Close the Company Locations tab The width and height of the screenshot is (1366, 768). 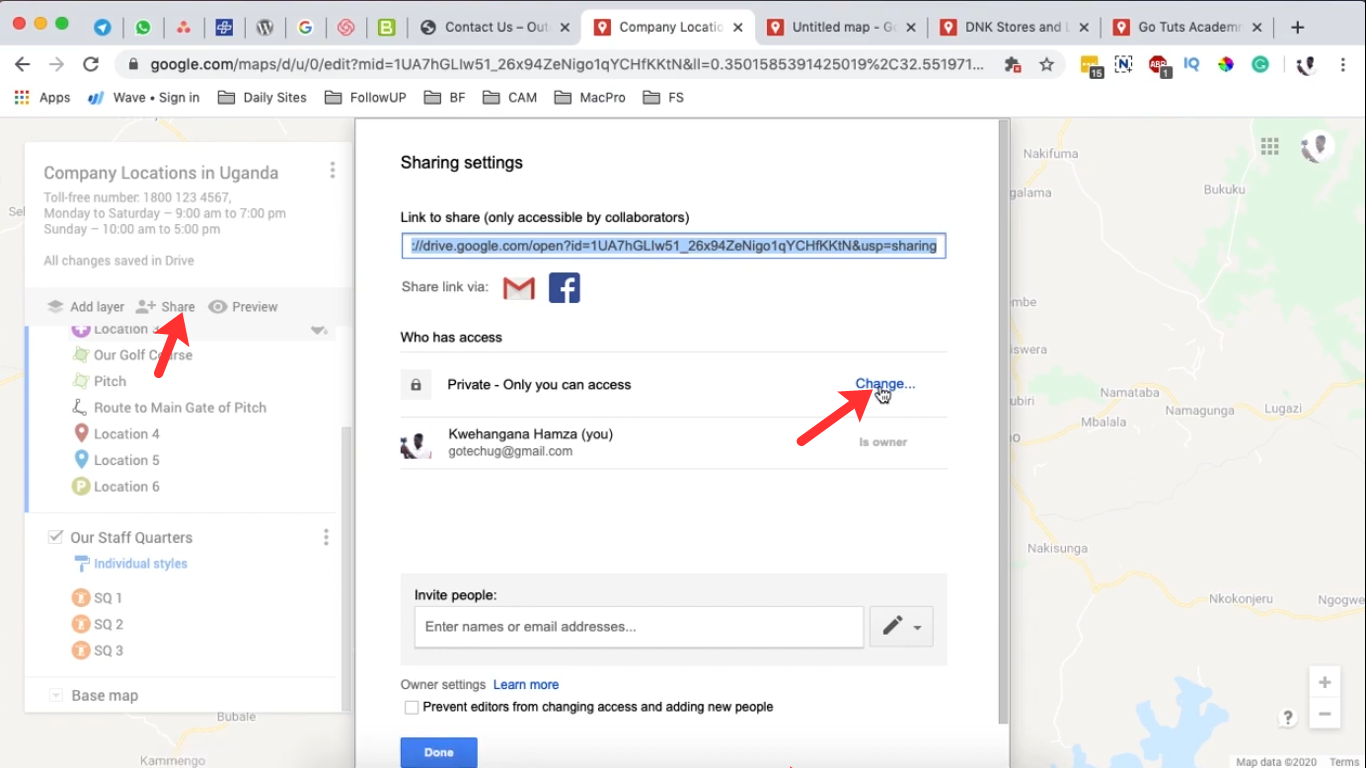pyautogui.click(x=737, y=27)
